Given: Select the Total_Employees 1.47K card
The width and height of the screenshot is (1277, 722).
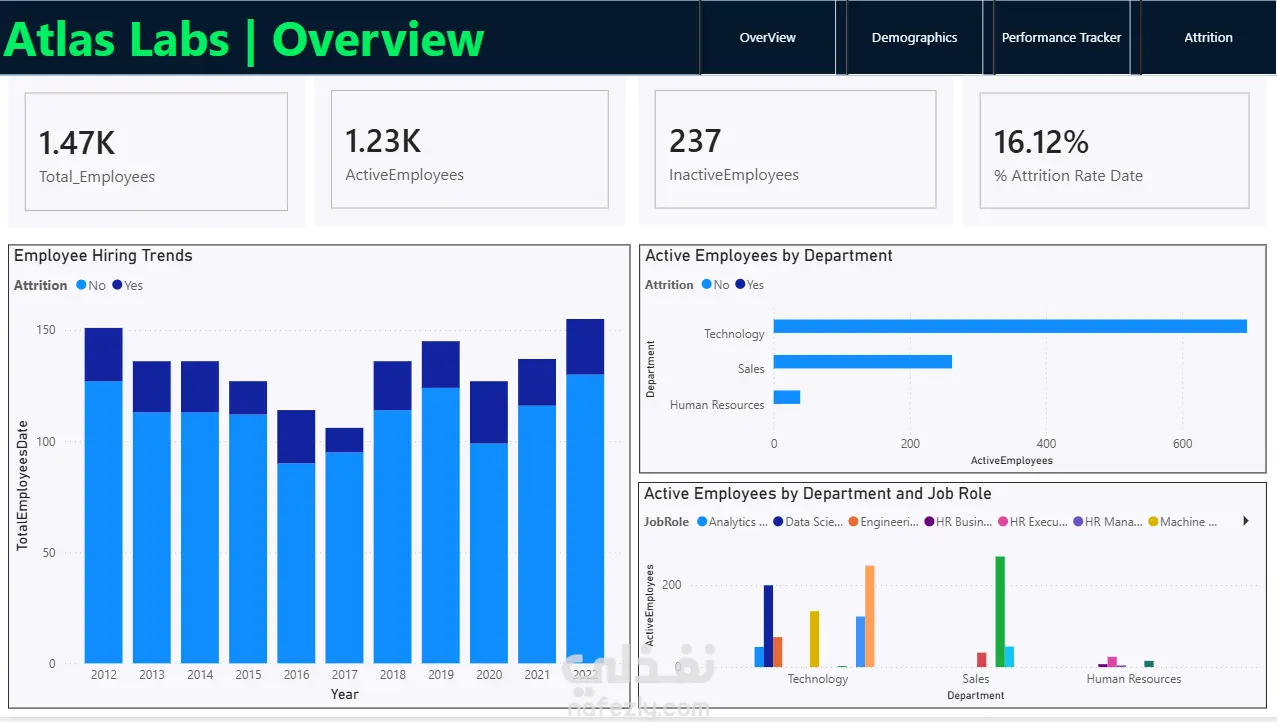Looking at the screenshot, I should pos(156,152).
